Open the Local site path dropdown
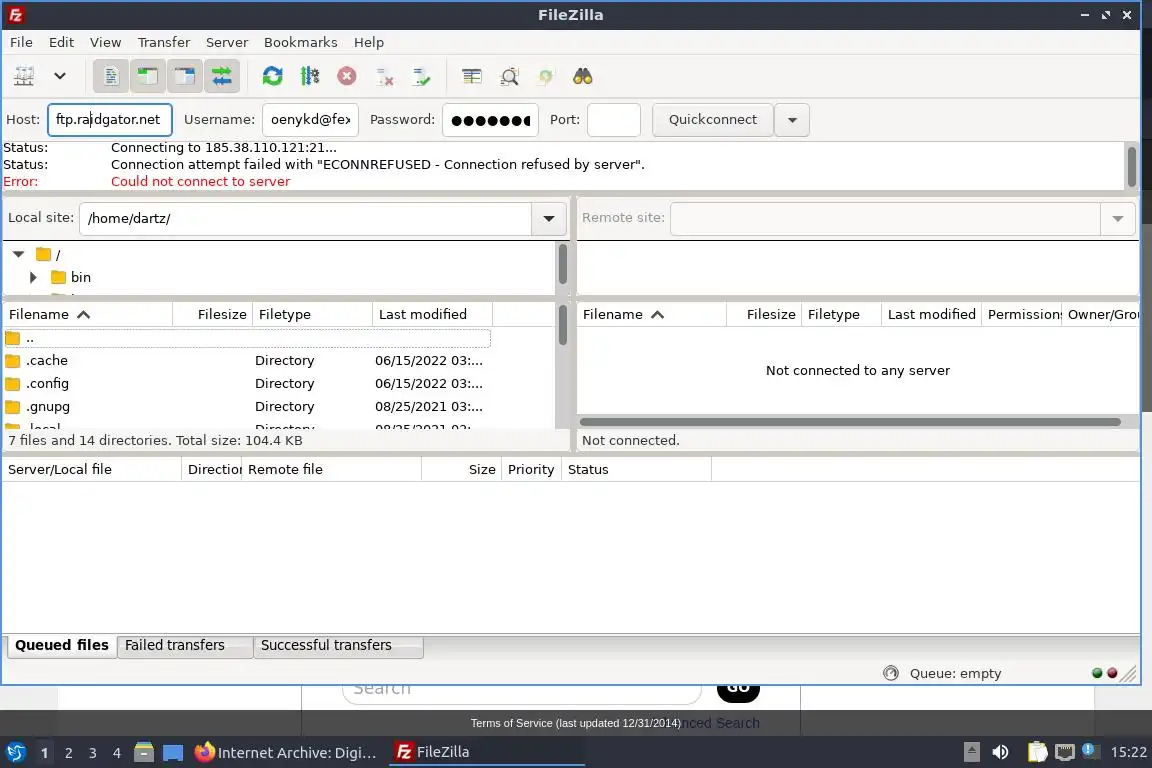 click(x=549, y=218)
